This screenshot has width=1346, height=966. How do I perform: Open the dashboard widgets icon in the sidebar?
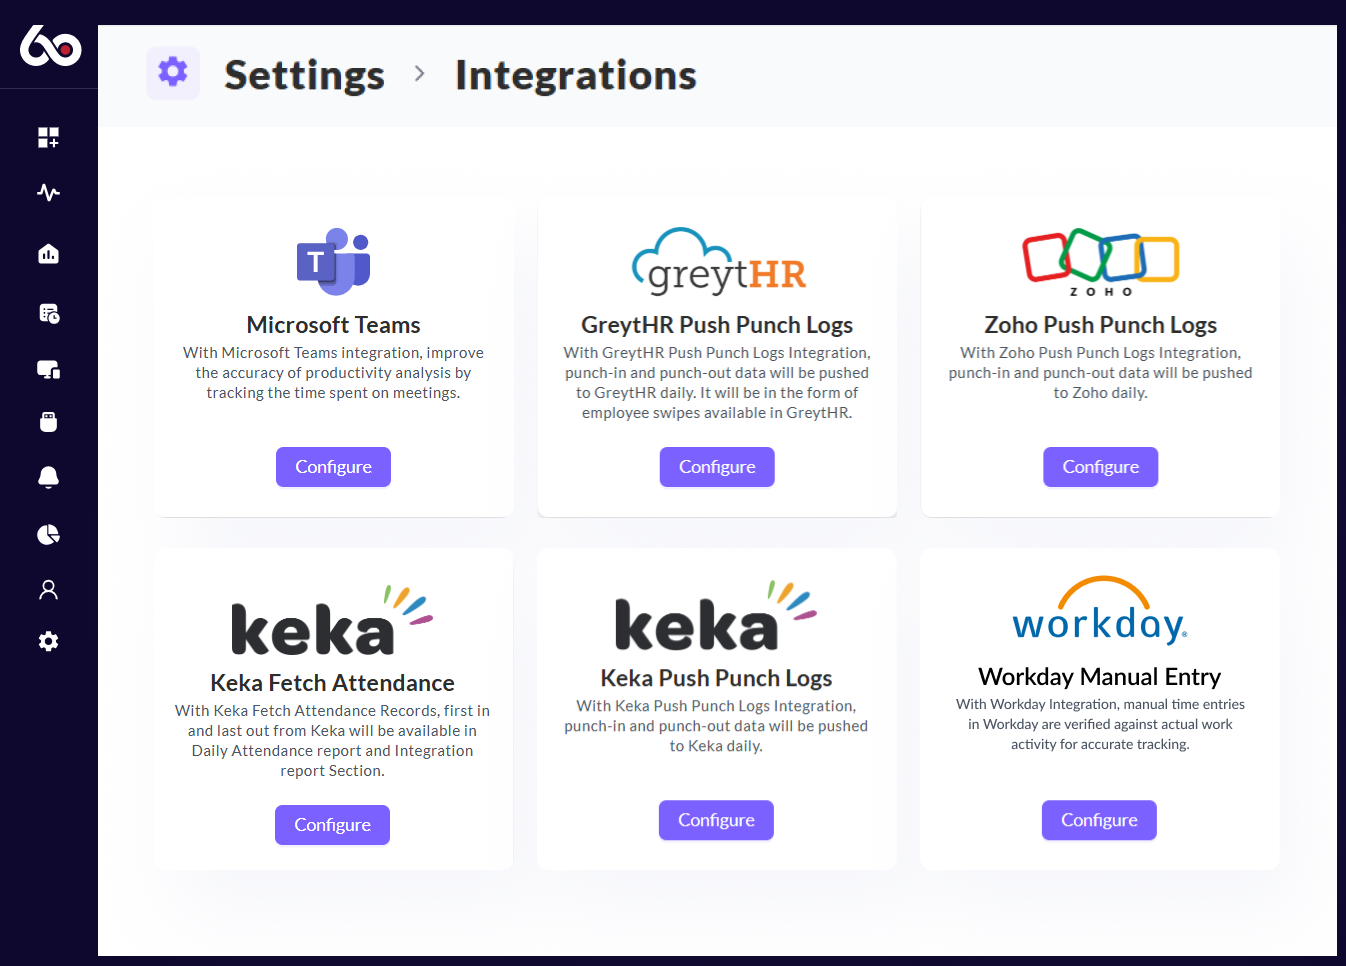click(x=48, y=137)
